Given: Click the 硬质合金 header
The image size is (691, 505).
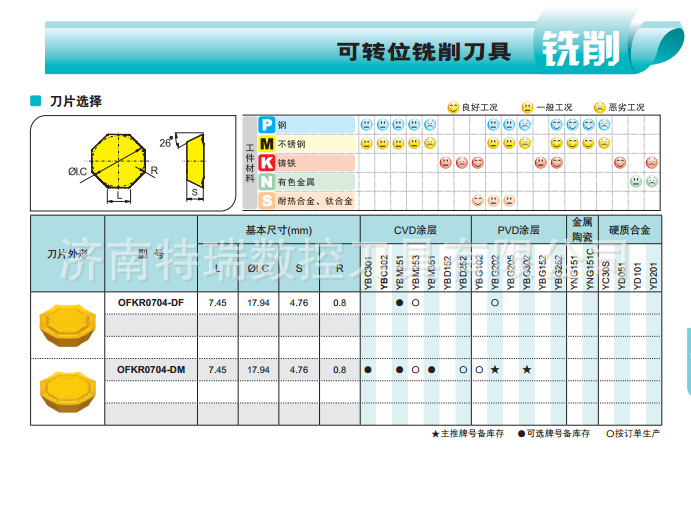Looking at the screenshot, I should pyautogui.click(x=629, y=230).
